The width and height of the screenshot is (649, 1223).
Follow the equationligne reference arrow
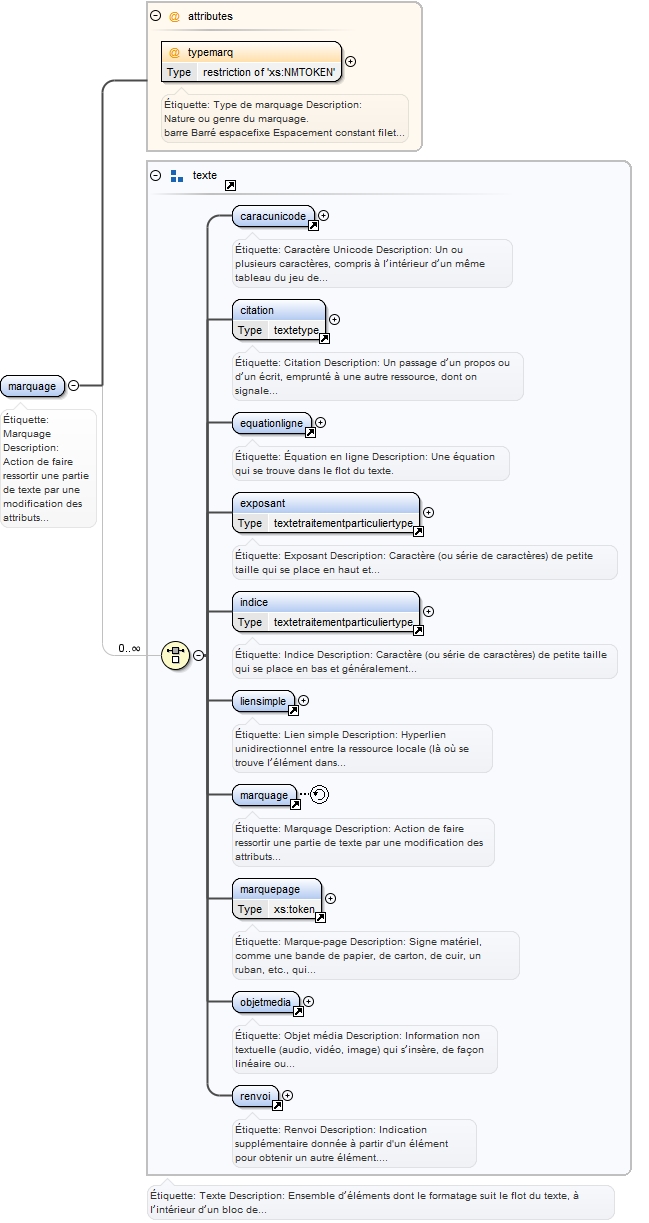tap(309, 433)
